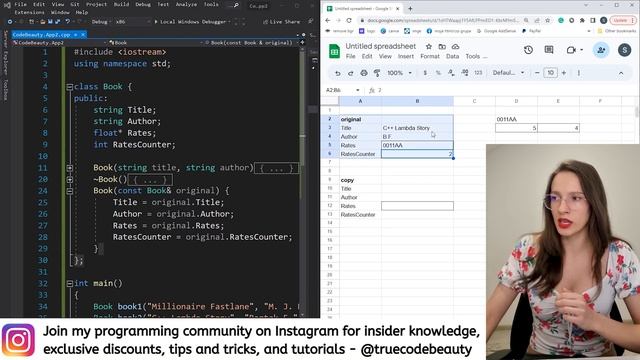
Task: View cloud save status icon
Action: [456, 47]
